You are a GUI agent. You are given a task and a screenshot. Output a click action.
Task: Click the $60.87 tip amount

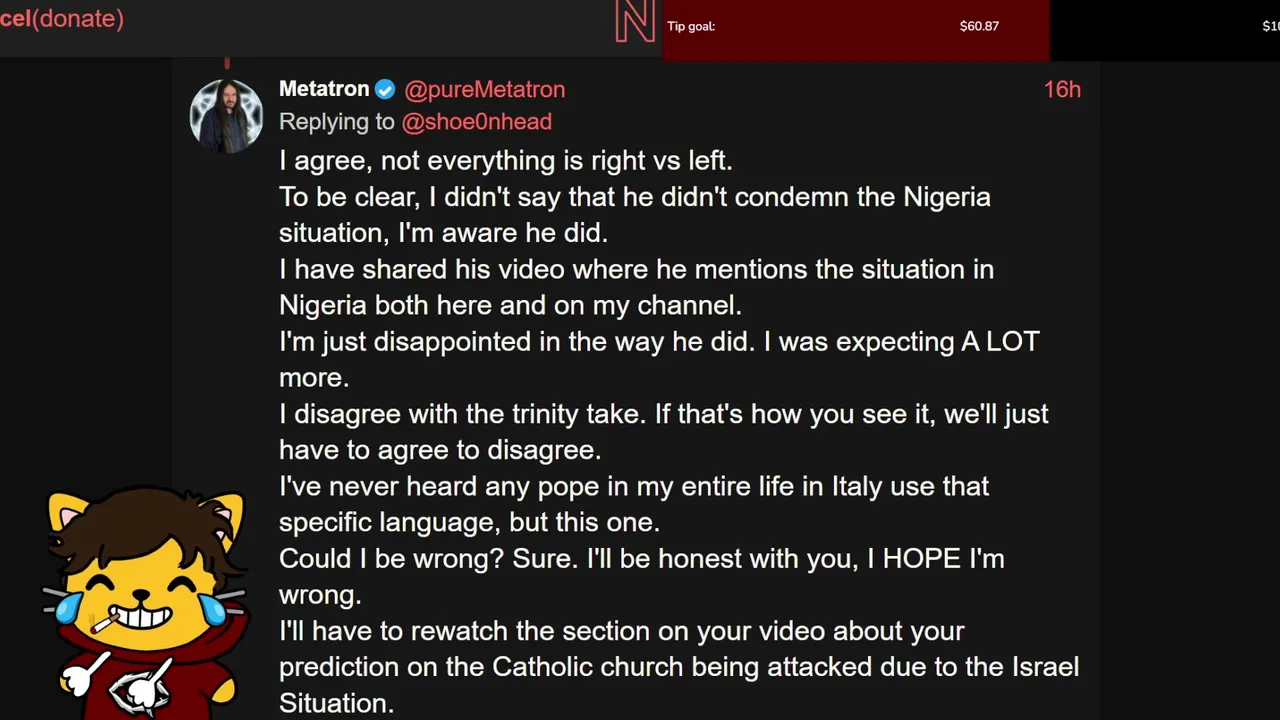click(979, 26)
